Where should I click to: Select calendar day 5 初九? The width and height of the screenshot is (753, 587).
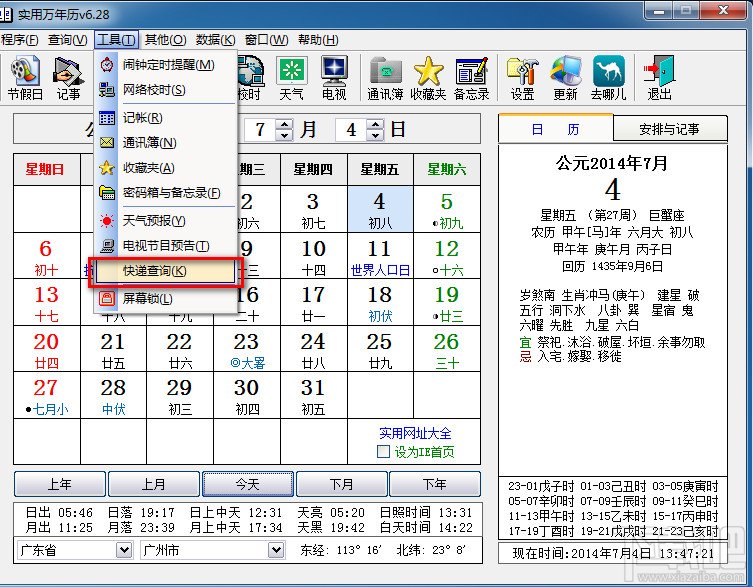point(447,209)
